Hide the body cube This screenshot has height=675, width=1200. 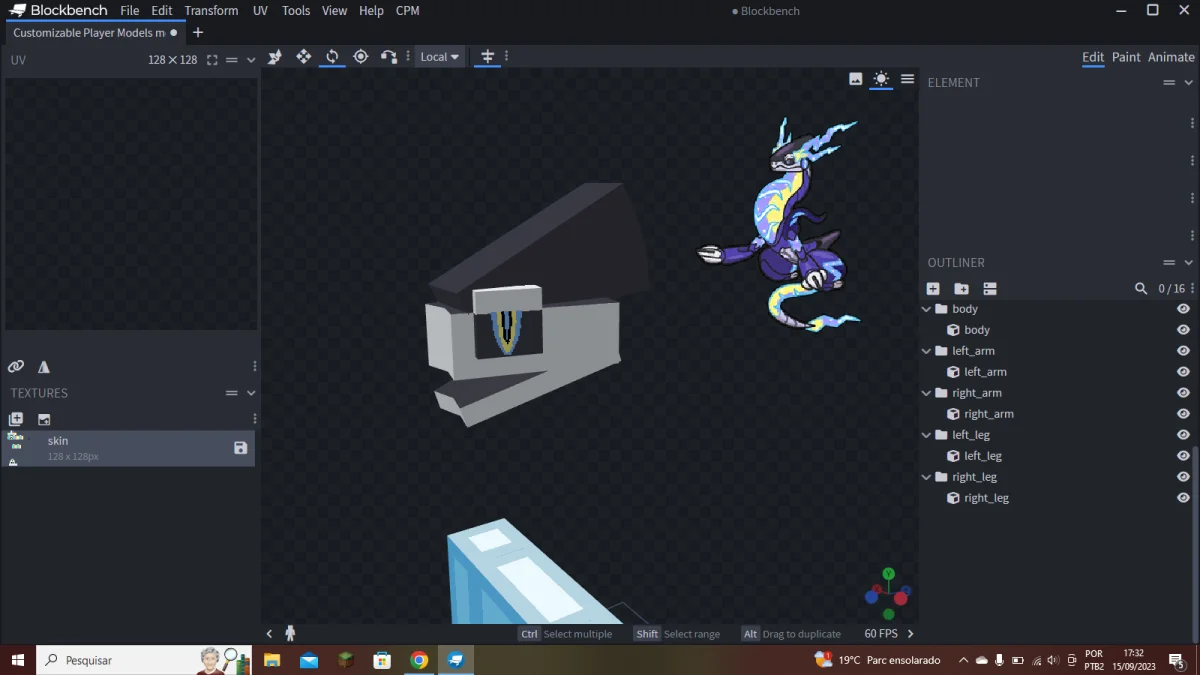(1183, 330)
